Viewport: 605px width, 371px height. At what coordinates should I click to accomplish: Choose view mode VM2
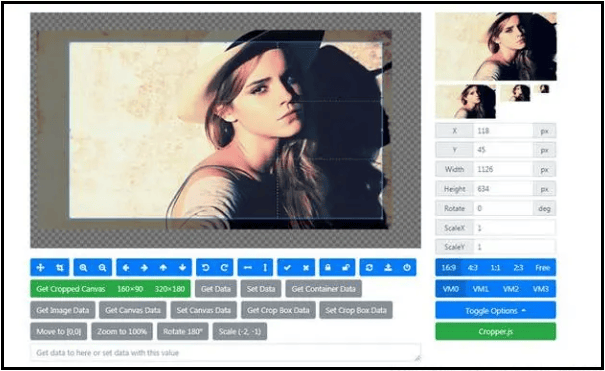point(511,289)
